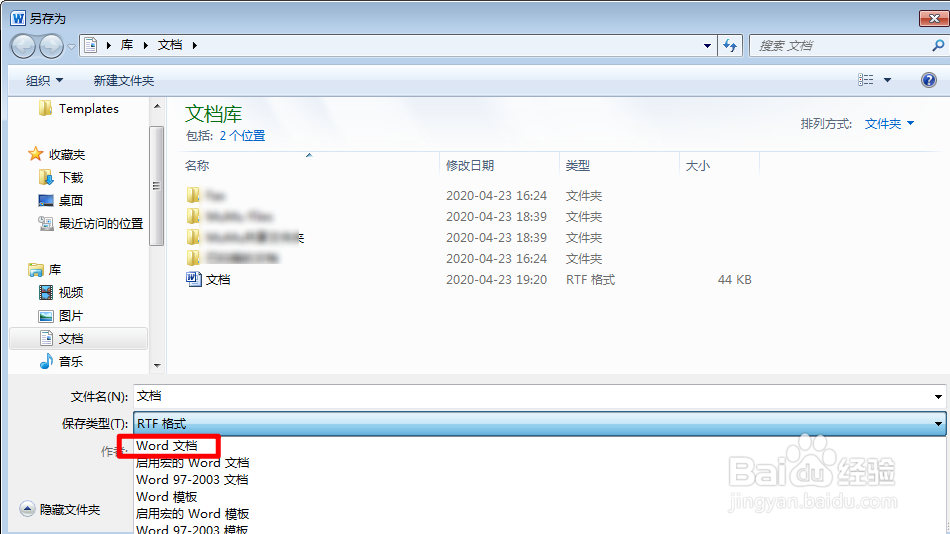Image resolution: width=950 pixels, height=534 pixels.
Task: Select the 文档 RTF file in list
Action: click(218, 279)
